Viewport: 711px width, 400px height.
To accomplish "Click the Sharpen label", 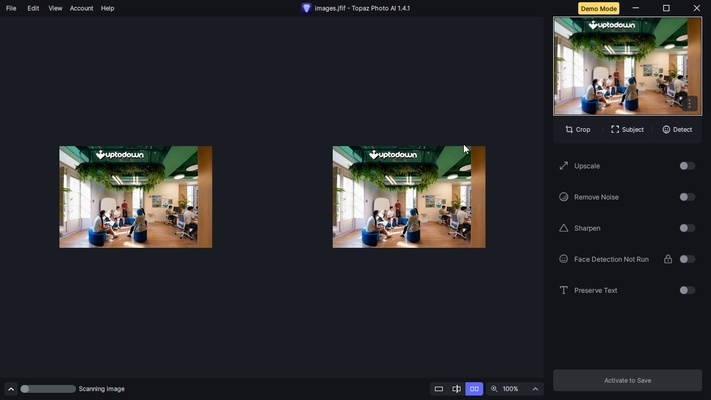I will tap(587, 228).
